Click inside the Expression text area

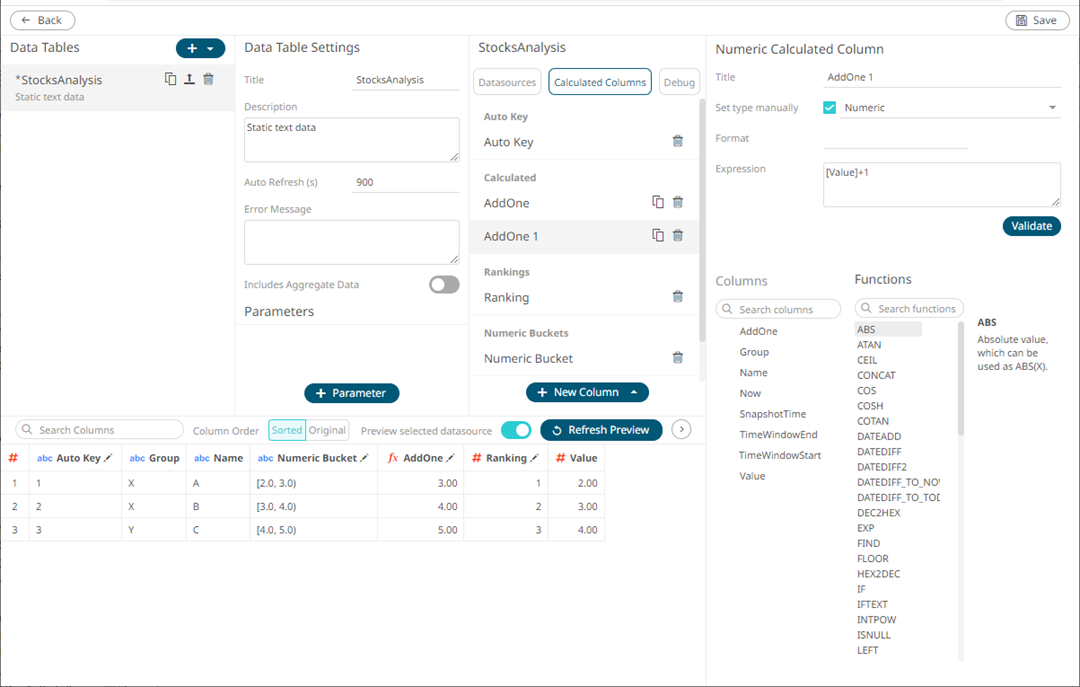(x=940, y=184)
